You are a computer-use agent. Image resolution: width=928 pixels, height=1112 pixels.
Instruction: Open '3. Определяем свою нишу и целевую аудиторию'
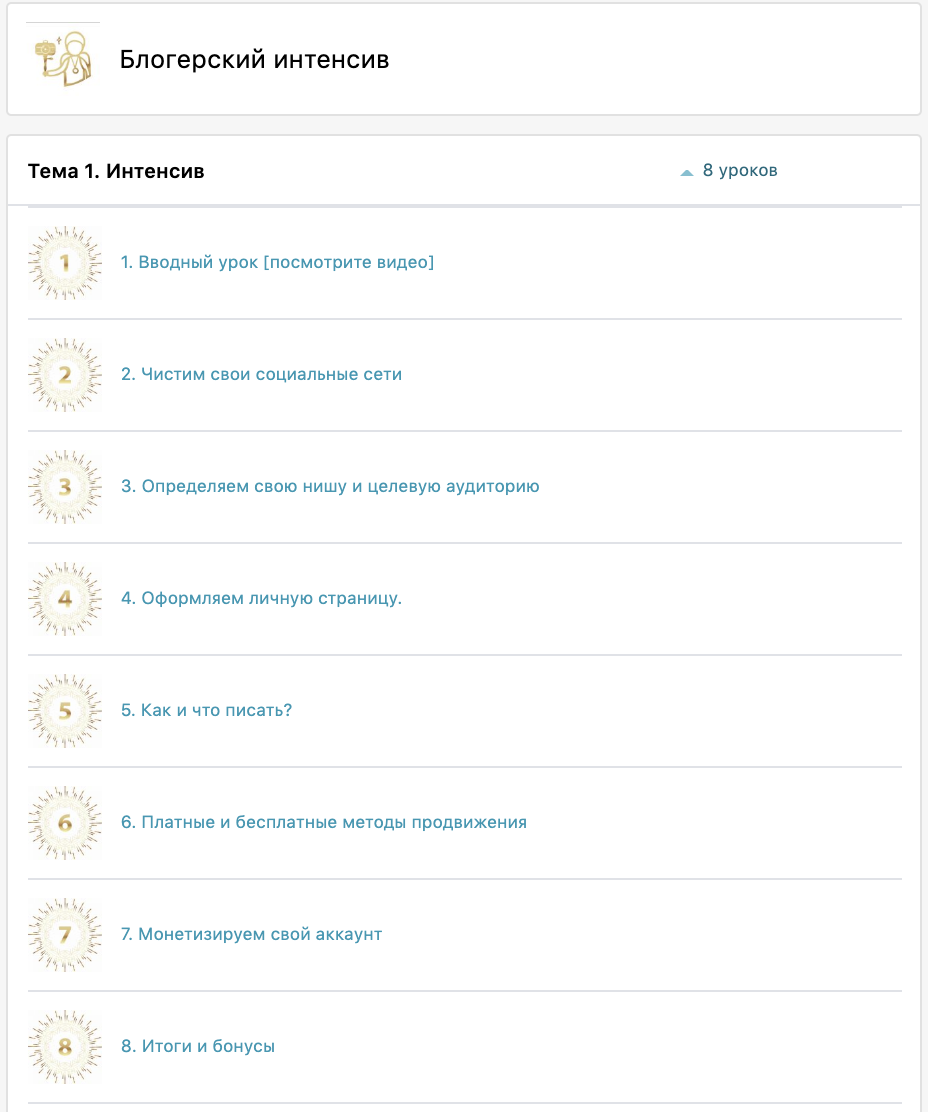point(330,487)
